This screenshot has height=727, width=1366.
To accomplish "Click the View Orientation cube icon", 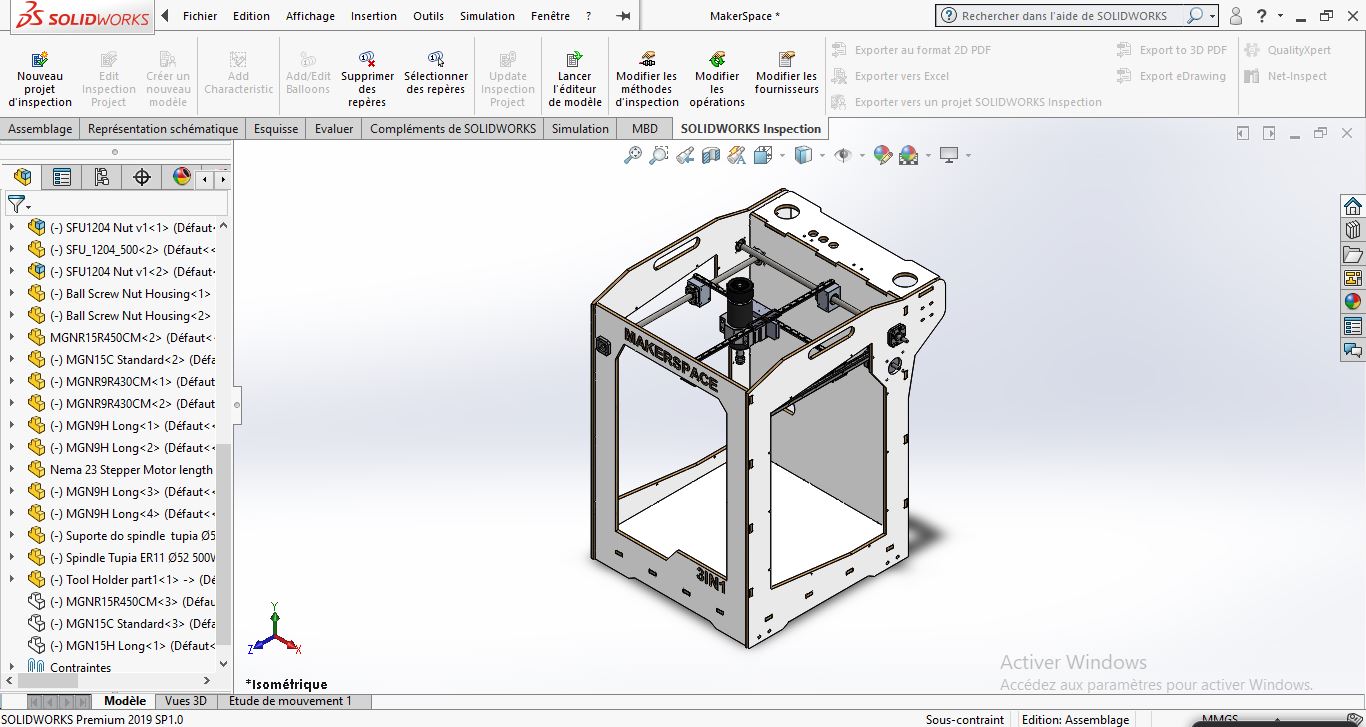I will [x=762, y=155].
